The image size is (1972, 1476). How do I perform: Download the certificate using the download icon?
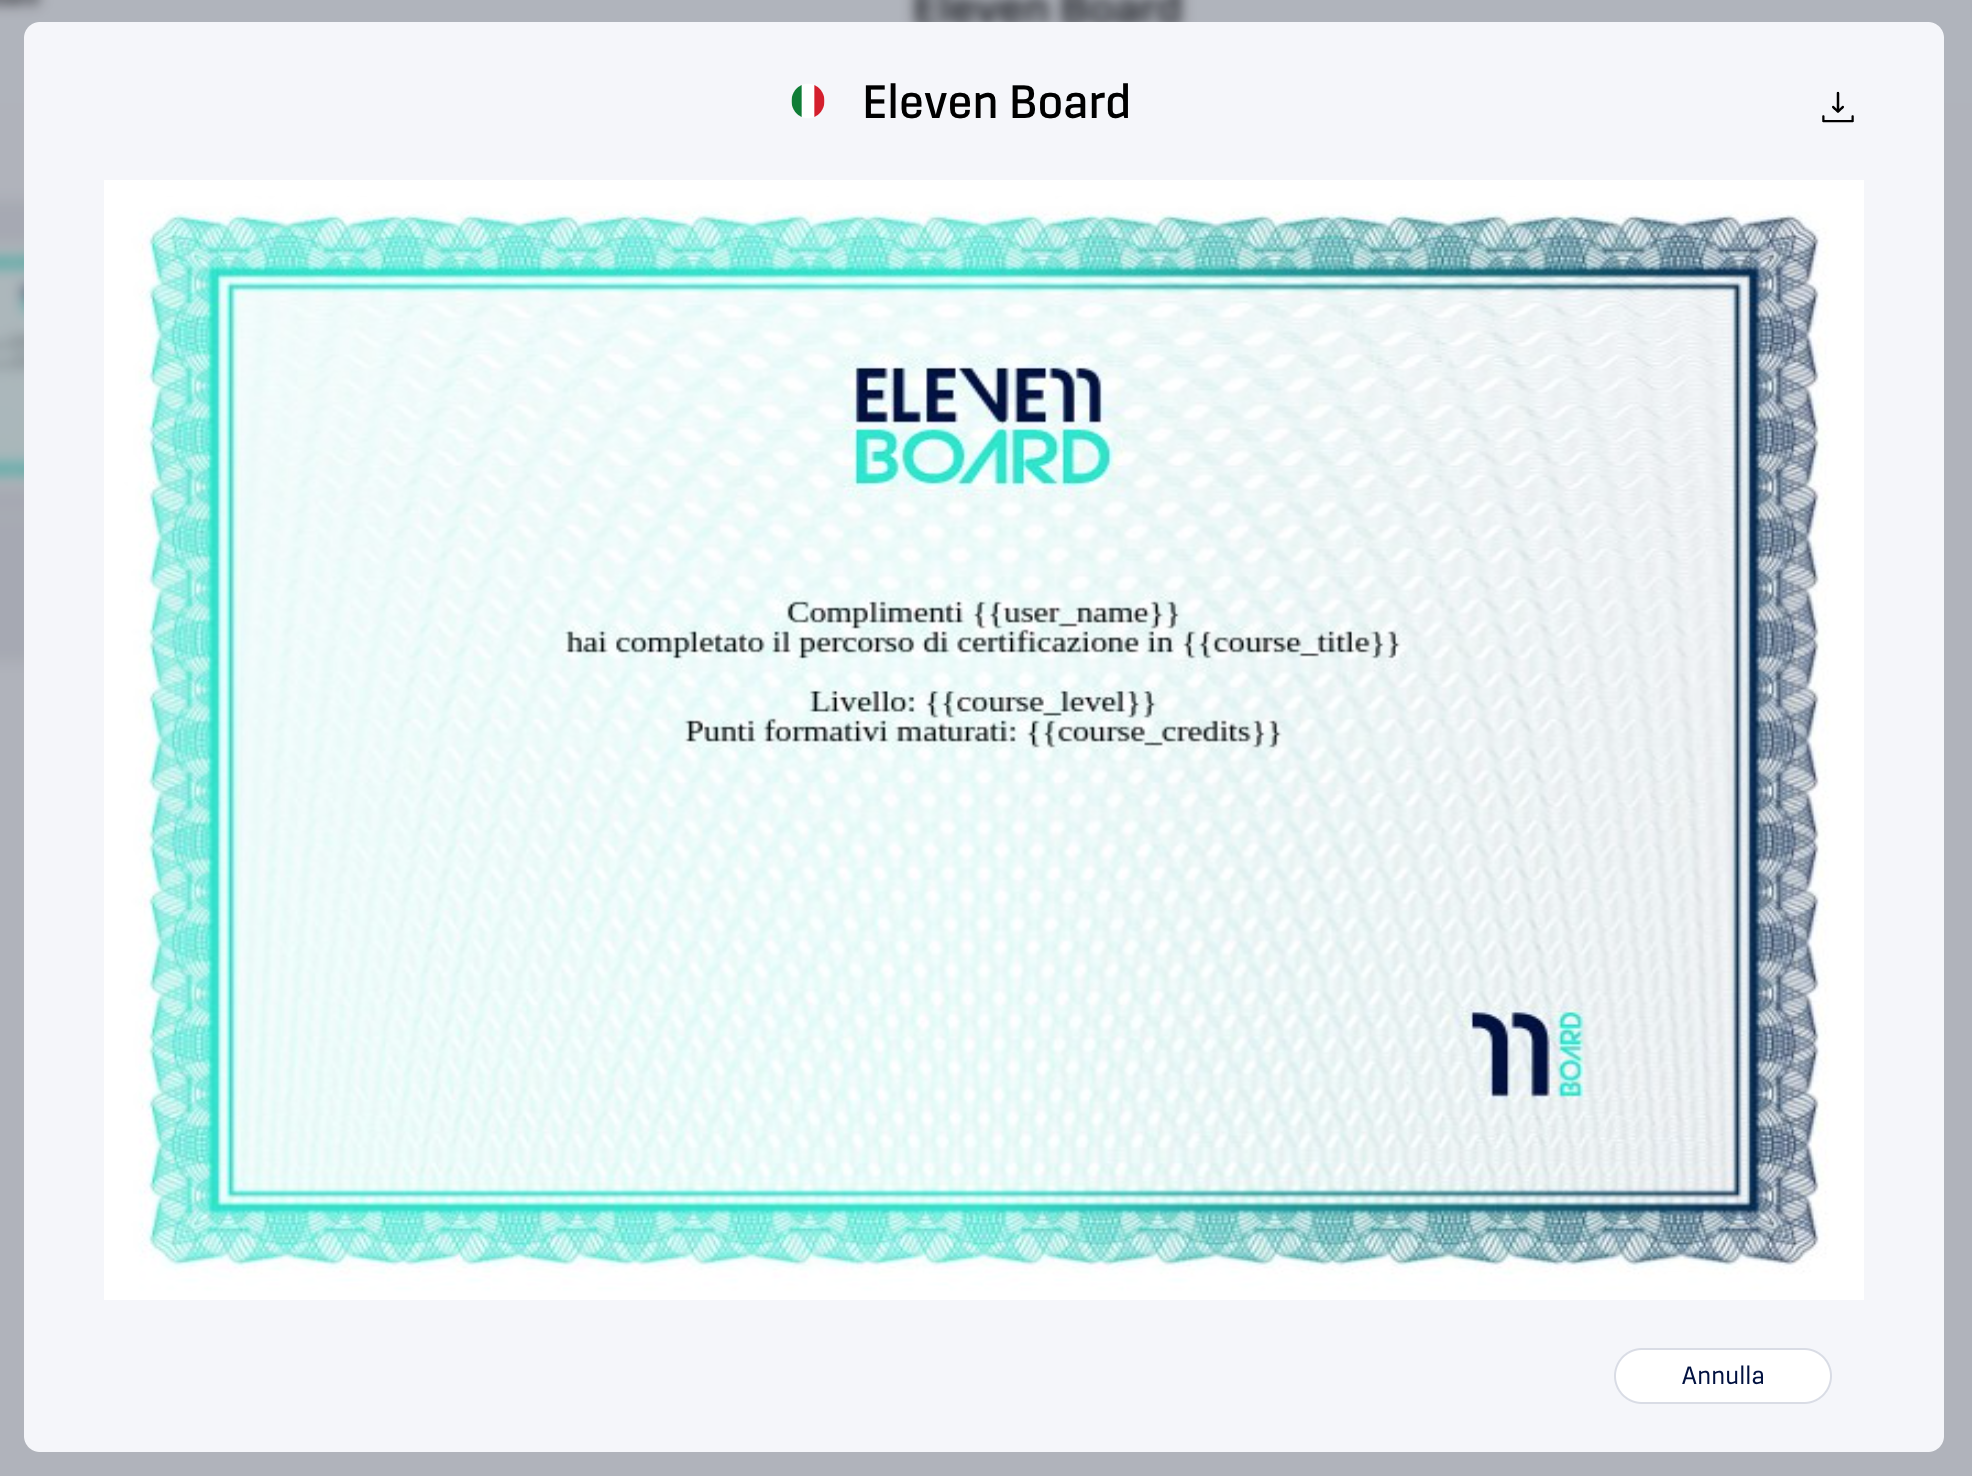coord(1837,107)
